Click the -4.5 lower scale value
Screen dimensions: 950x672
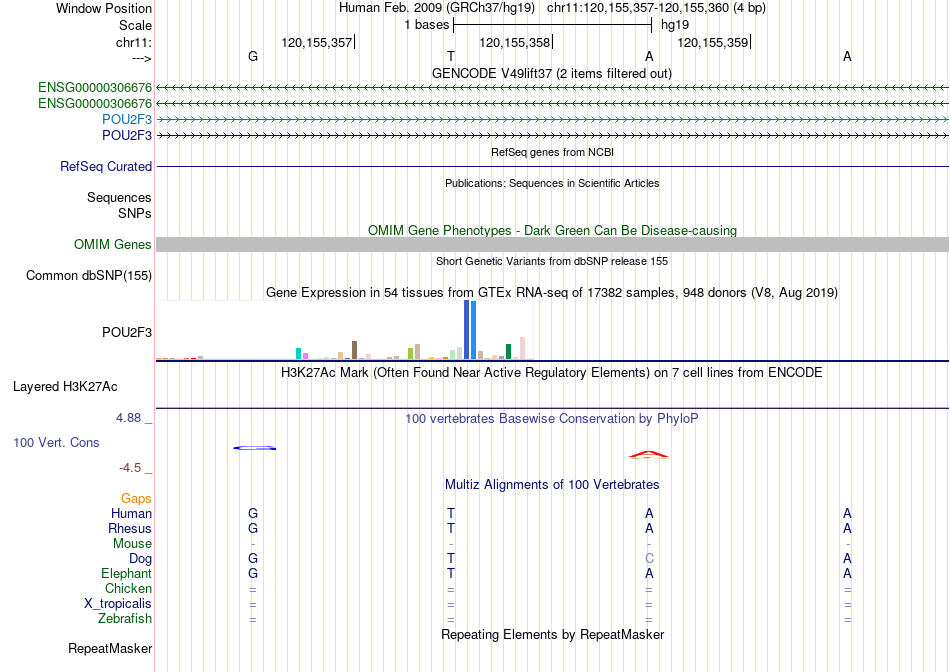[x=130, y=468]
